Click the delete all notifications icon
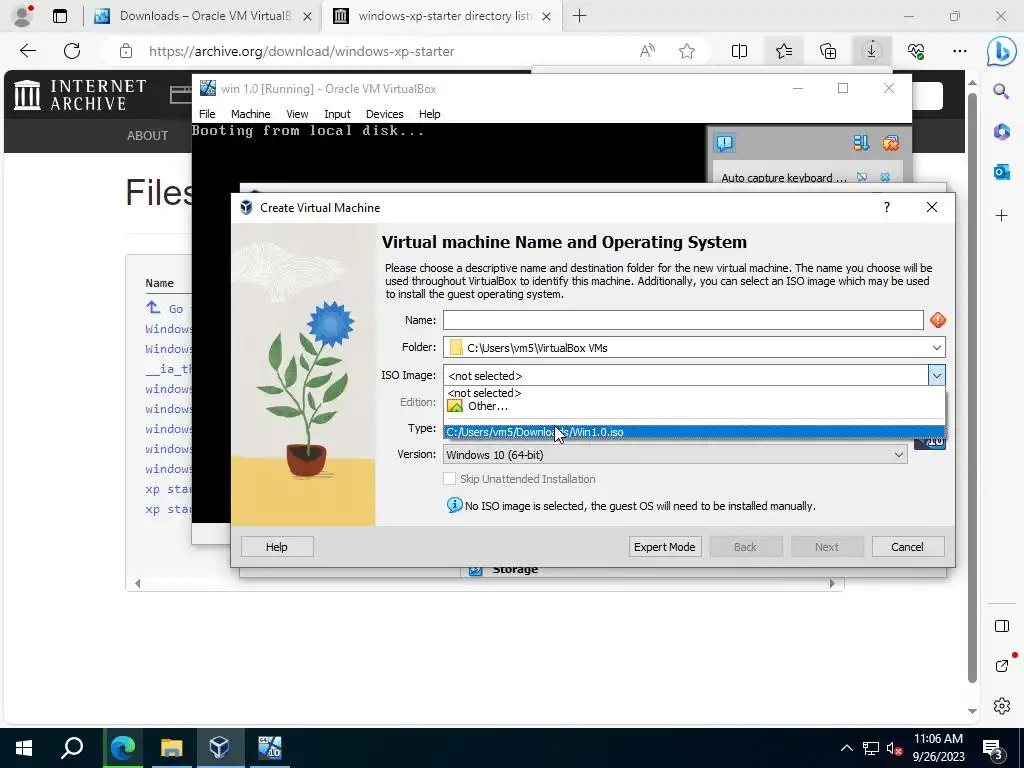1024x768 pixels. pyautogui.click(x=891, y=143)
